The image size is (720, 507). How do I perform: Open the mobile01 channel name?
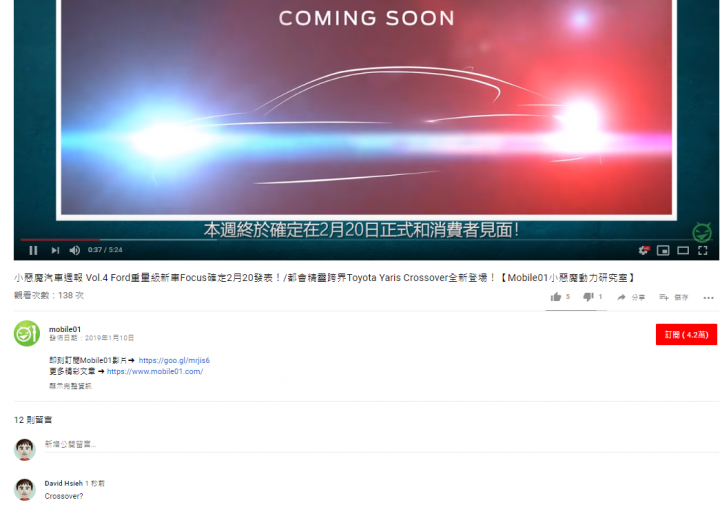pos(65,329)
